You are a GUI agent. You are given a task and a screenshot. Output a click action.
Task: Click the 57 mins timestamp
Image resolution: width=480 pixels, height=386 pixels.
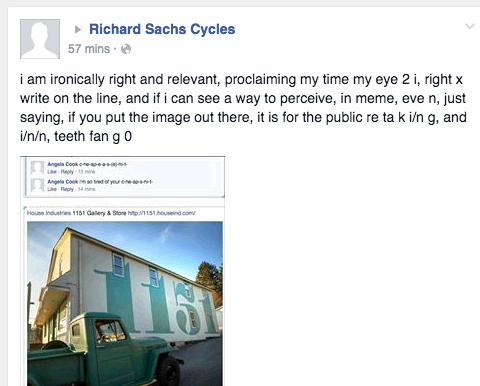click(89, 49)
